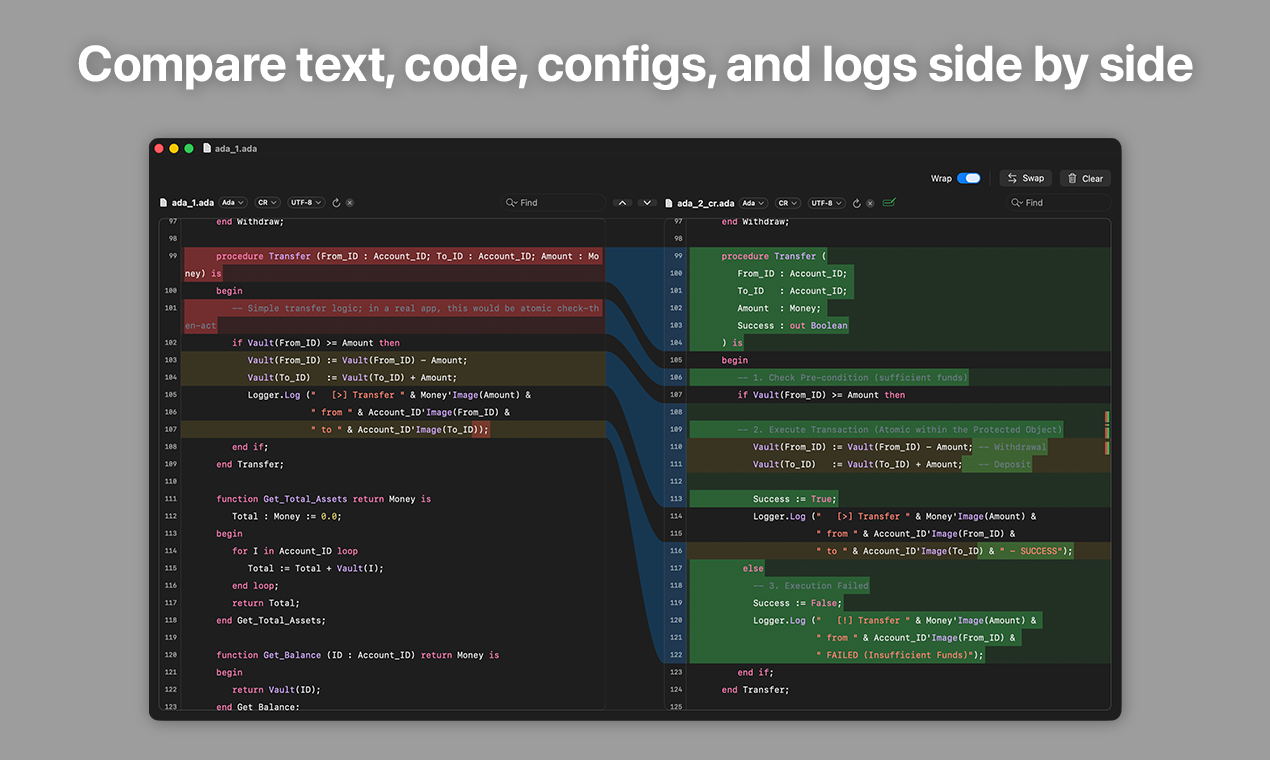Close the ada_1.ada file in left pane
The height and width of the screenshot is (760, 1270).
[x=350, y=202]
